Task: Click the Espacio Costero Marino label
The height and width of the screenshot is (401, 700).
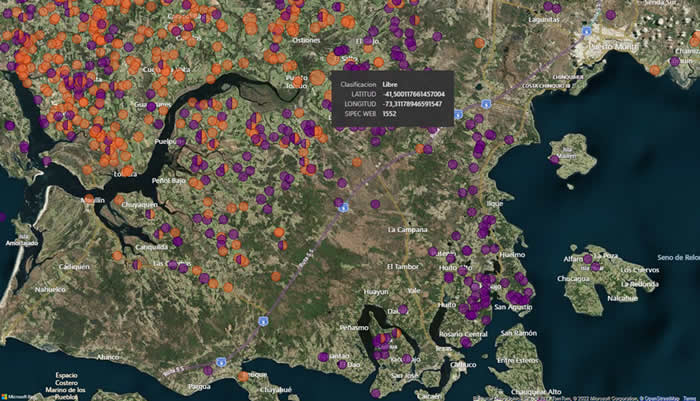Action: (66, 383)
